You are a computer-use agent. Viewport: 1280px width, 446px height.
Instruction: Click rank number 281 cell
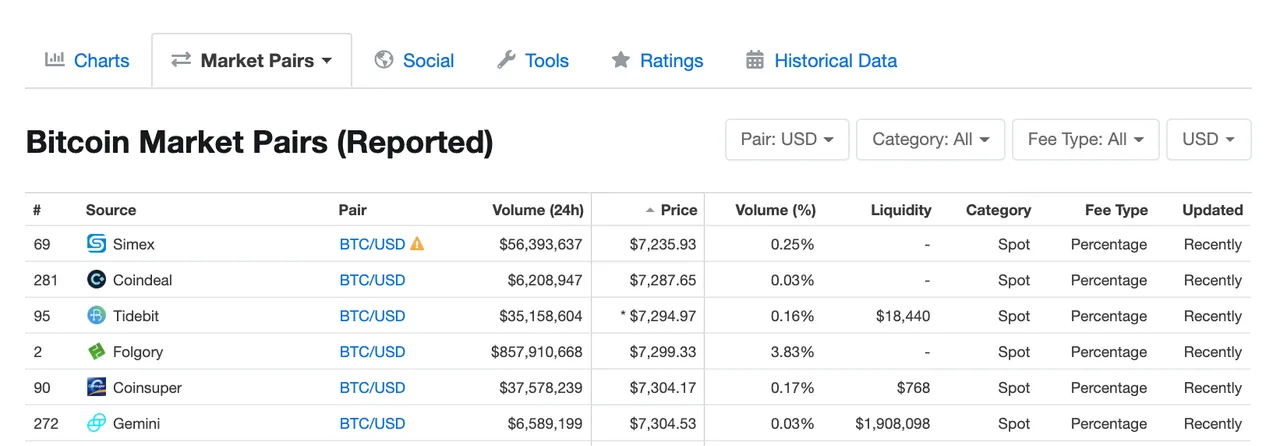pos(45,280)
